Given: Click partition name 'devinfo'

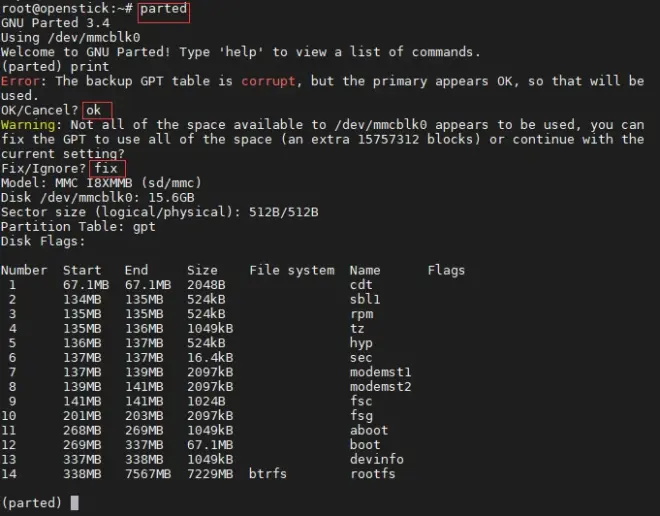Looking at the screenshot, I should [377, 459].
